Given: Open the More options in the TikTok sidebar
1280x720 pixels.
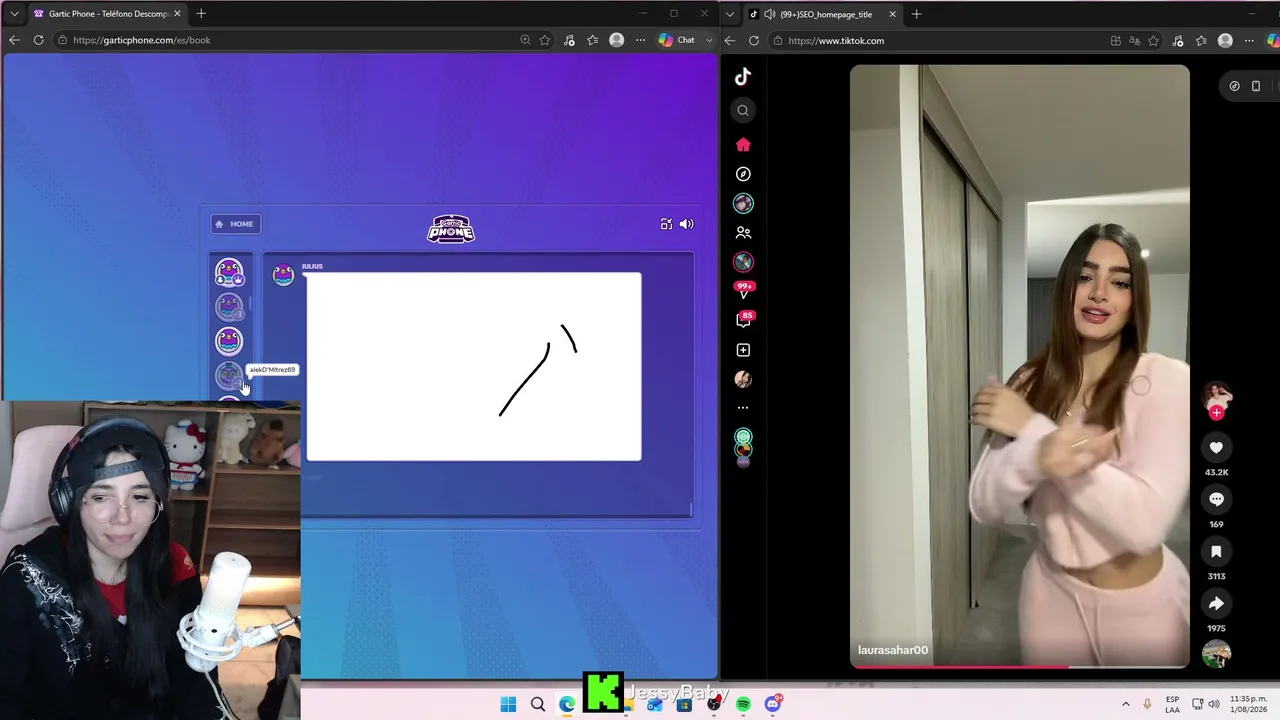Looking at the screenshot, I should [743, 408].
